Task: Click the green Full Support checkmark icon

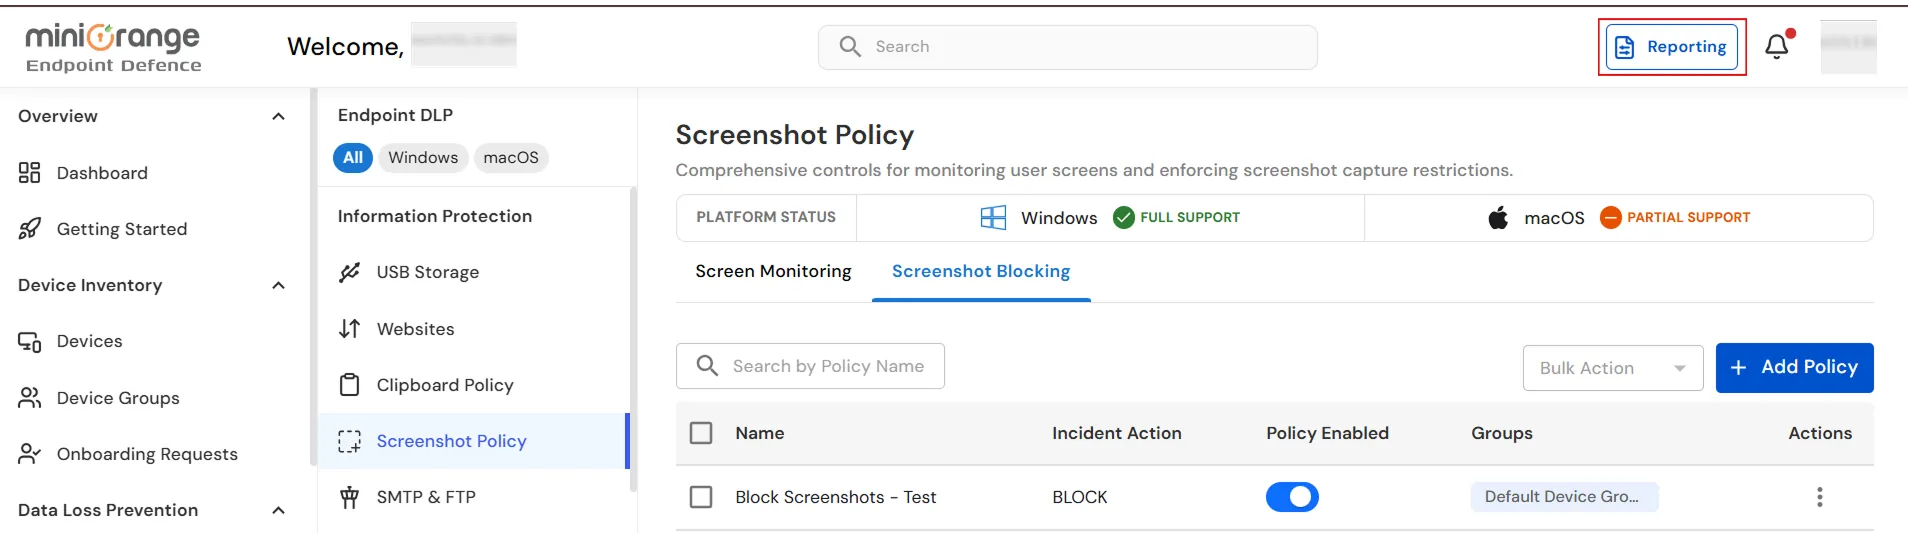Action: point(1124,217)
